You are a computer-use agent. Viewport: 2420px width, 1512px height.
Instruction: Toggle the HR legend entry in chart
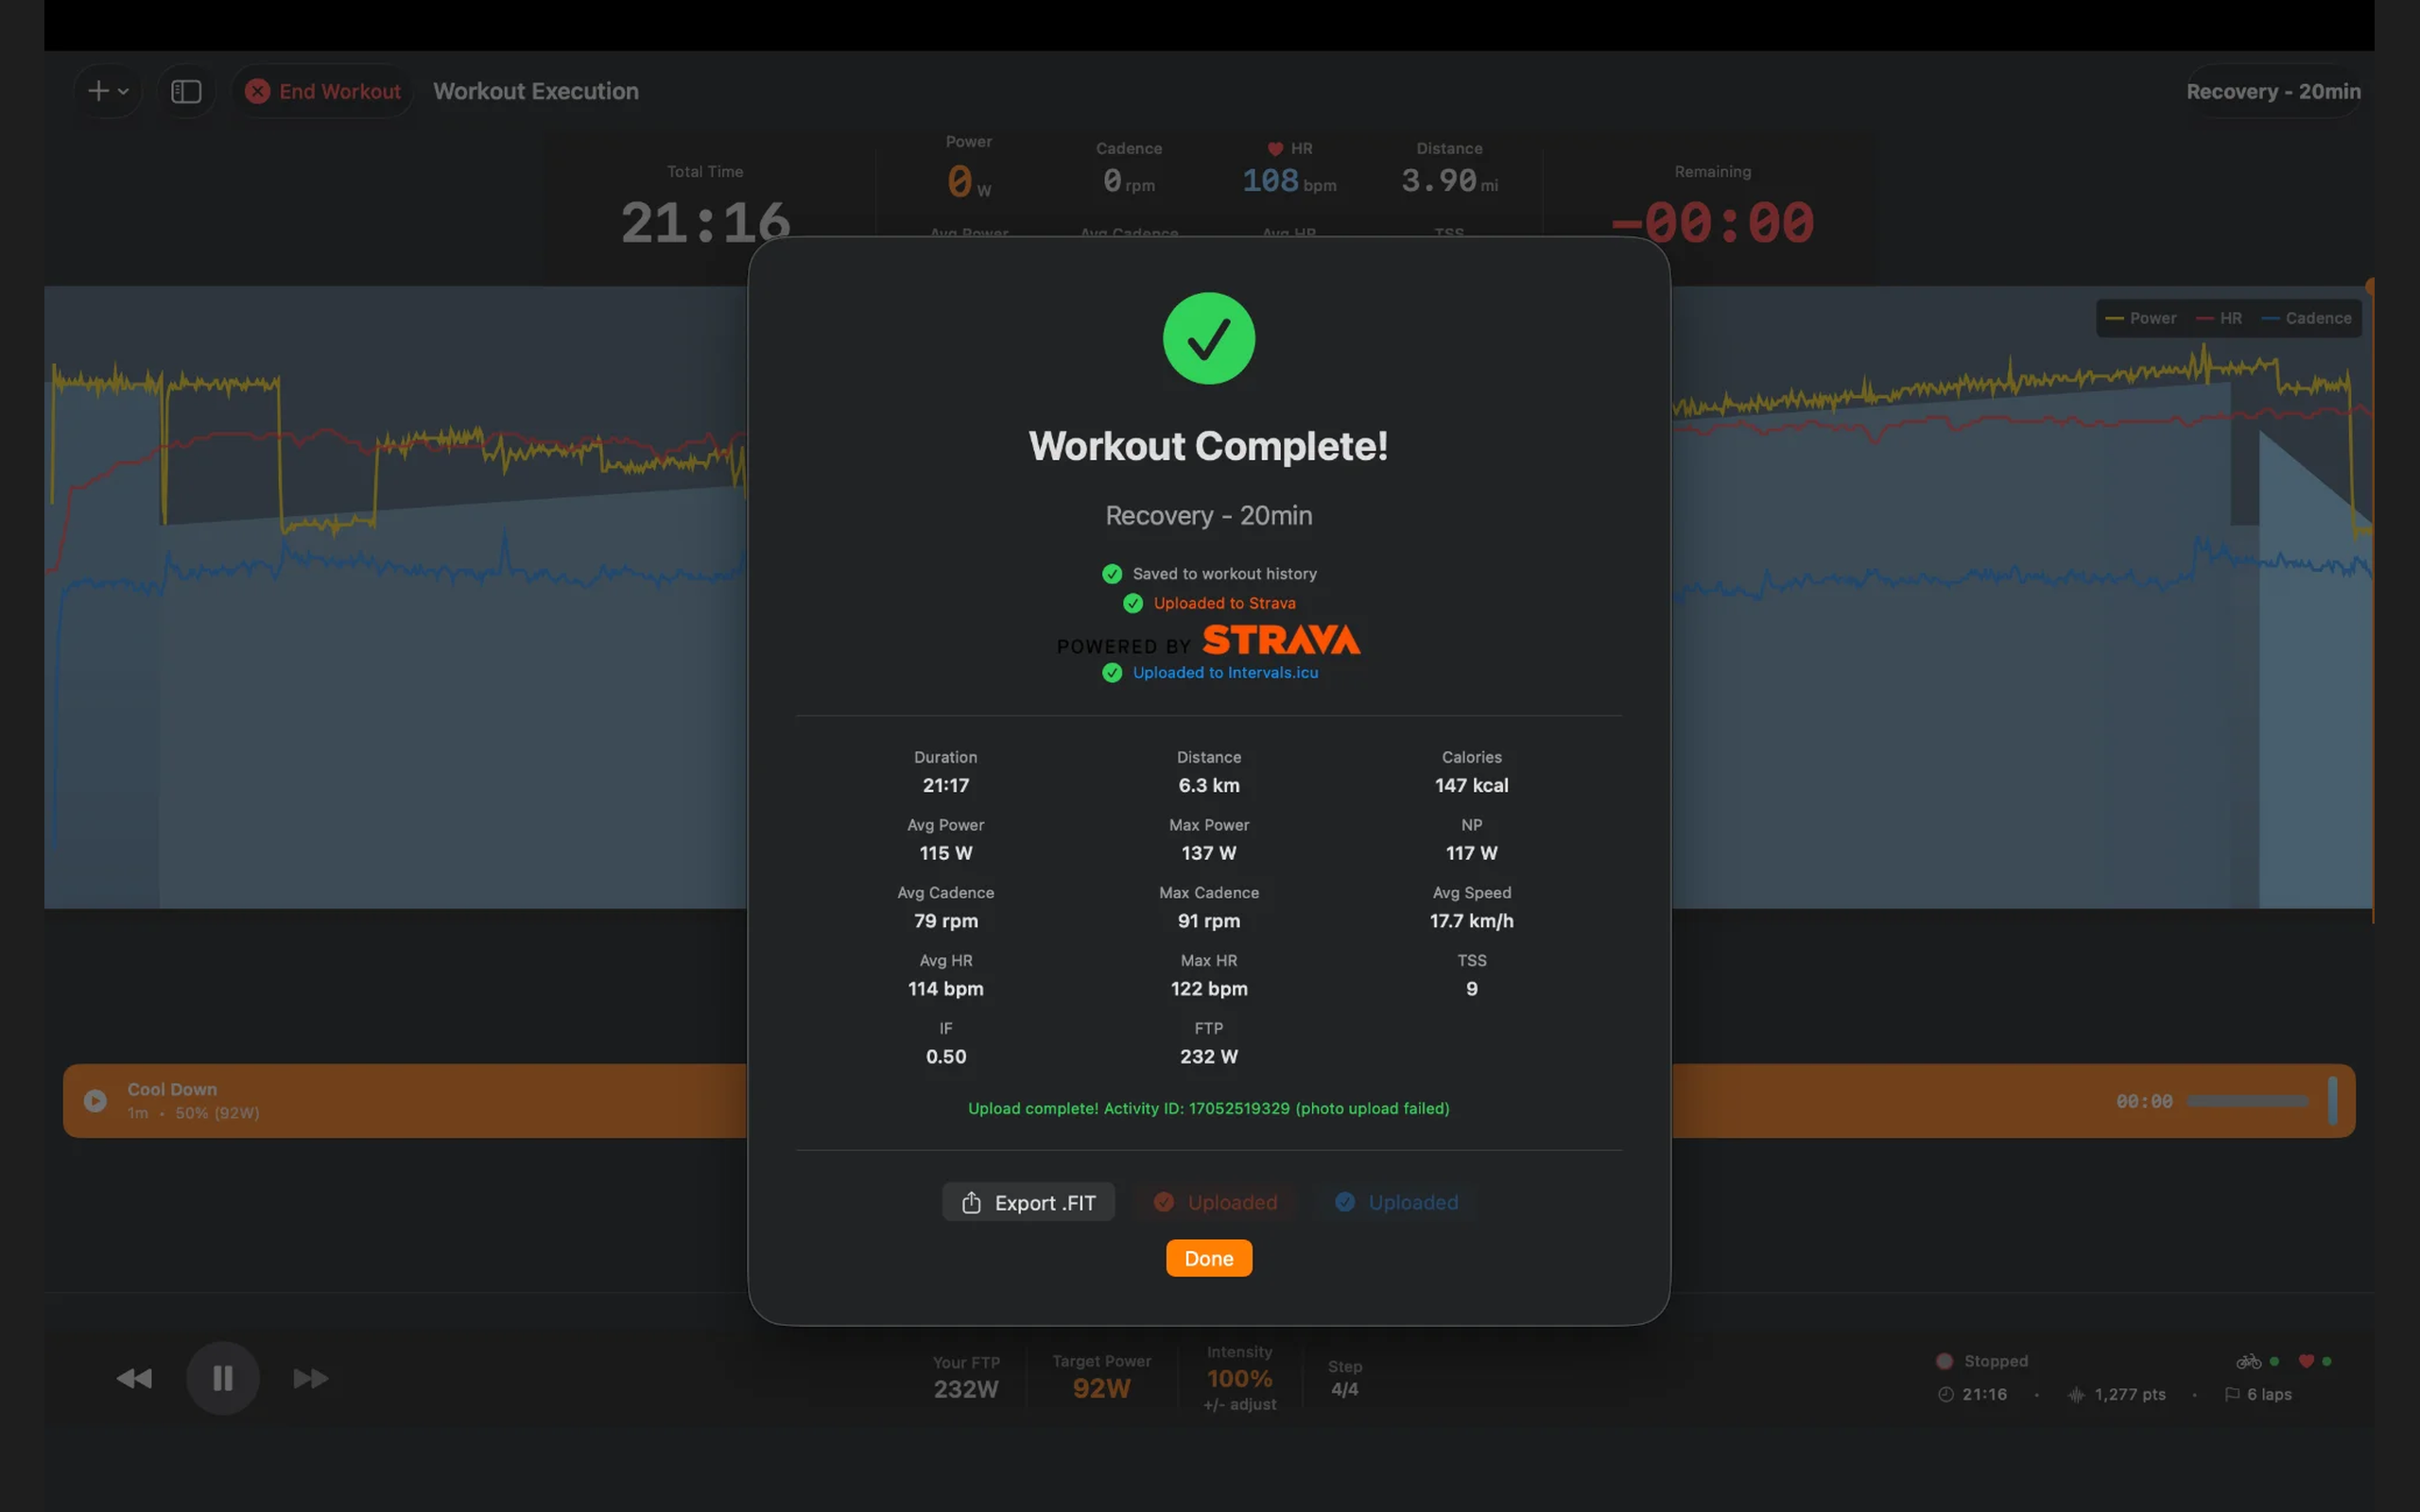(x=2218, y=318)
